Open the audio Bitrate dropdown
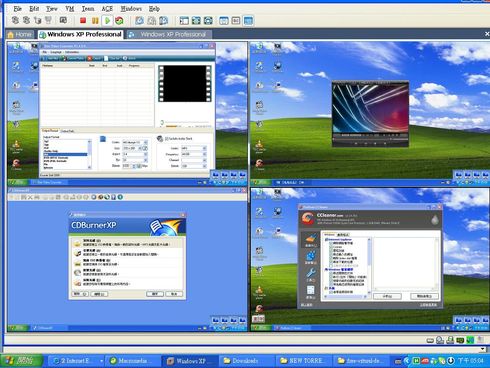 click(204, 166)
